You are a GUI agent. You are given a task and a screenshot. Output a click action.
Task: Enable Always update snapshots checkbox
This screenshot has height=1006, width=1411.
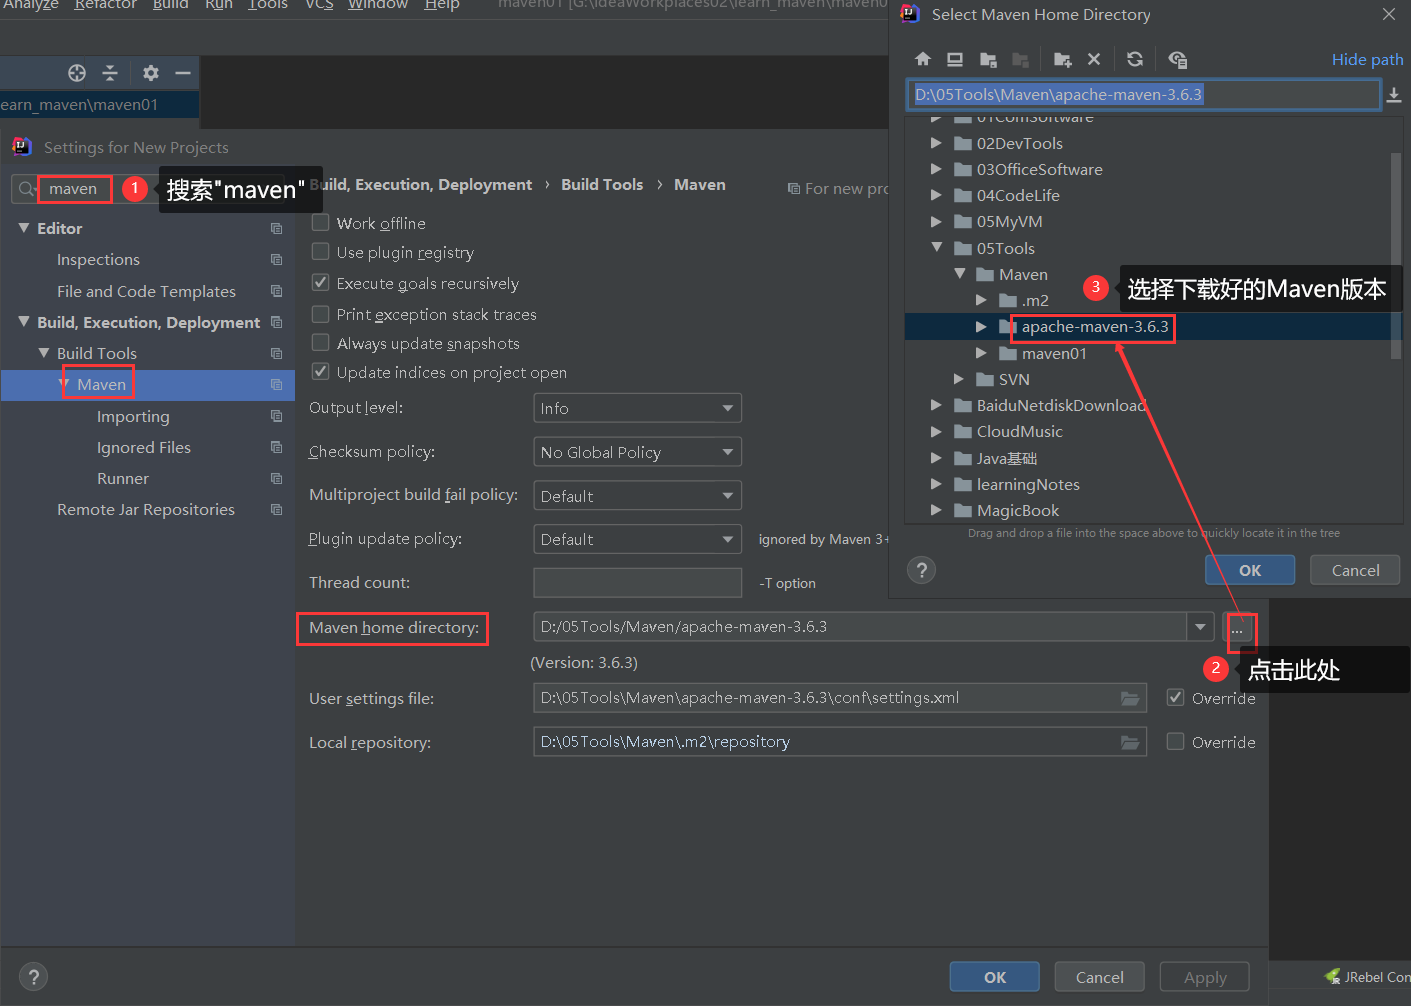[321, 342]
